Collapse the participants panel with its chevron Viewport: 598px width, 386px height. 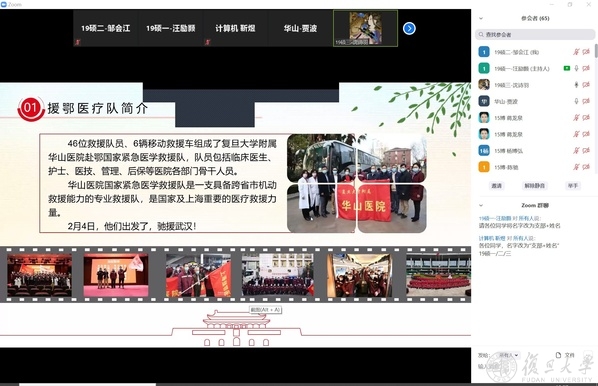tap(481, 18)
